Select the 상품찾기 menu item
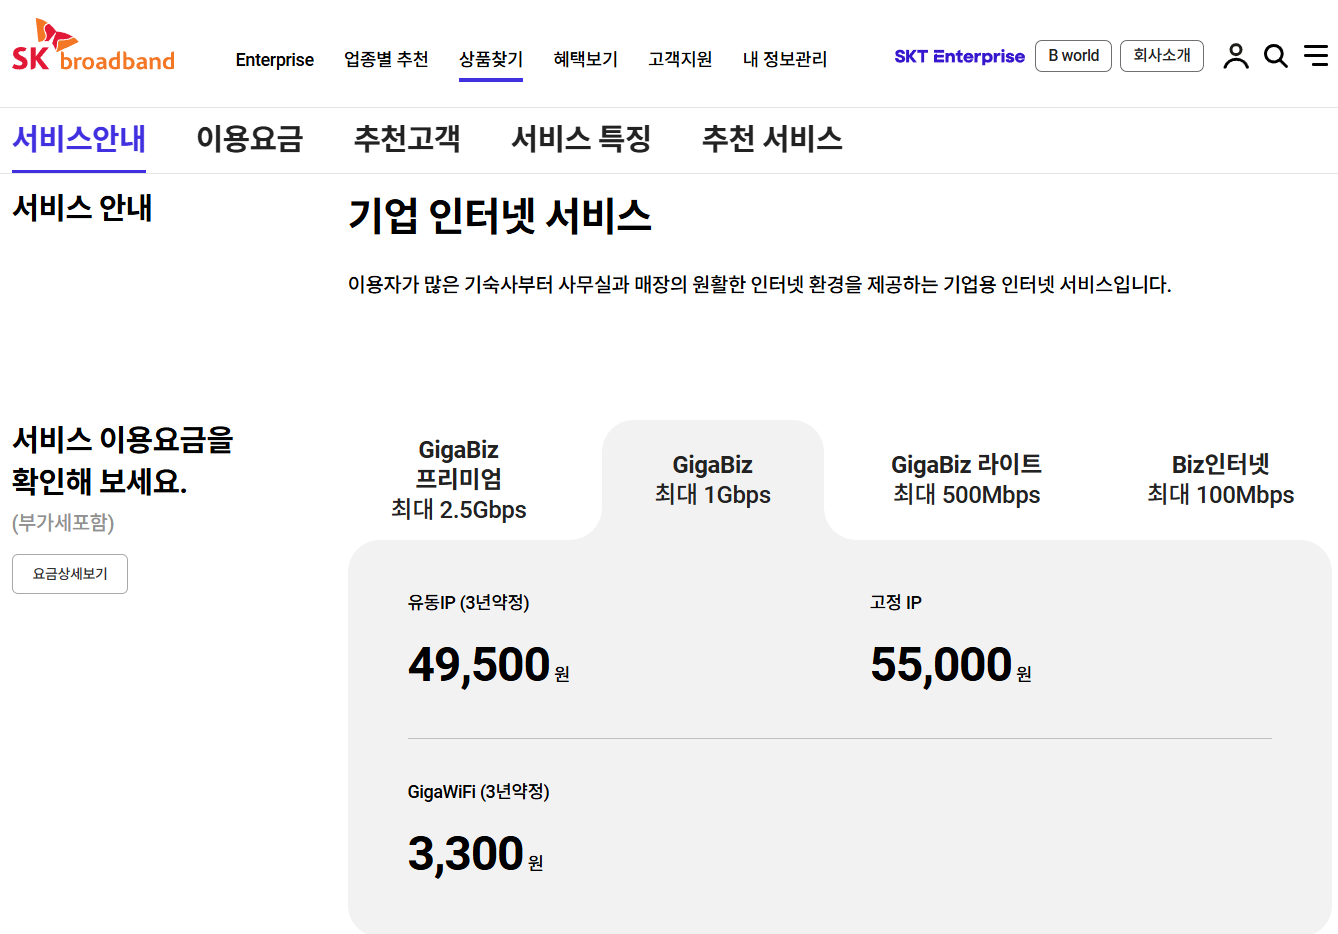This screenshot has width=1338, height=934. 491,60
